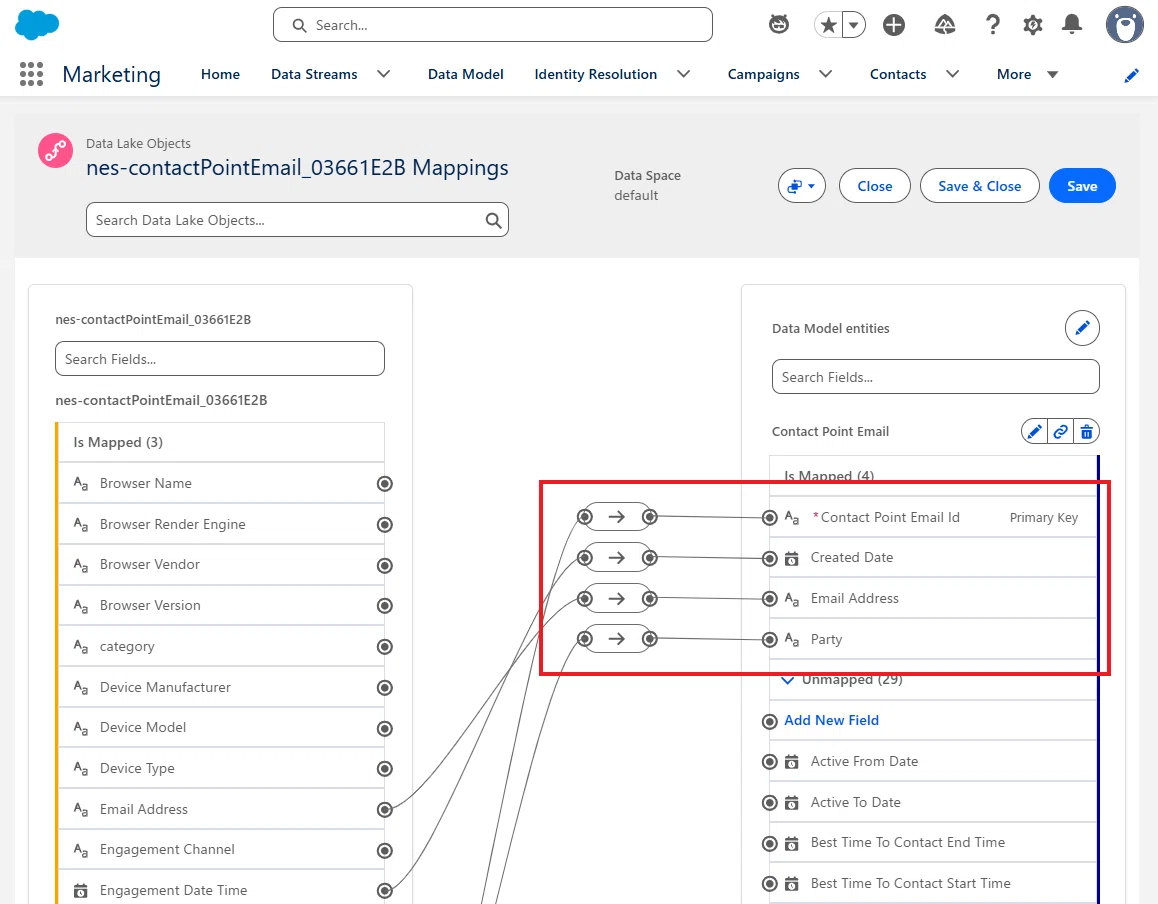The width and height of the screenshot is (1158, 904).
Task: Click the Salesforce cloud logo
Action: (37, 25)
